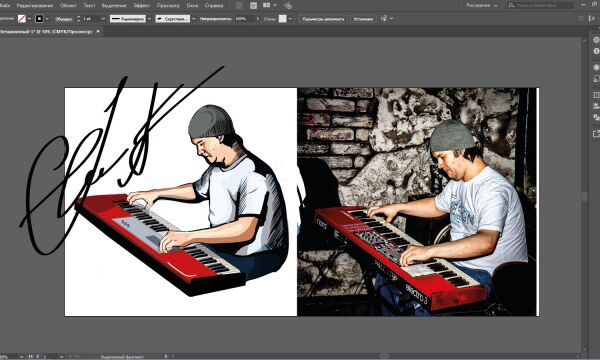600x360 pixels.
Task: Click the black stroke color swatch
Action: [39, 18]
